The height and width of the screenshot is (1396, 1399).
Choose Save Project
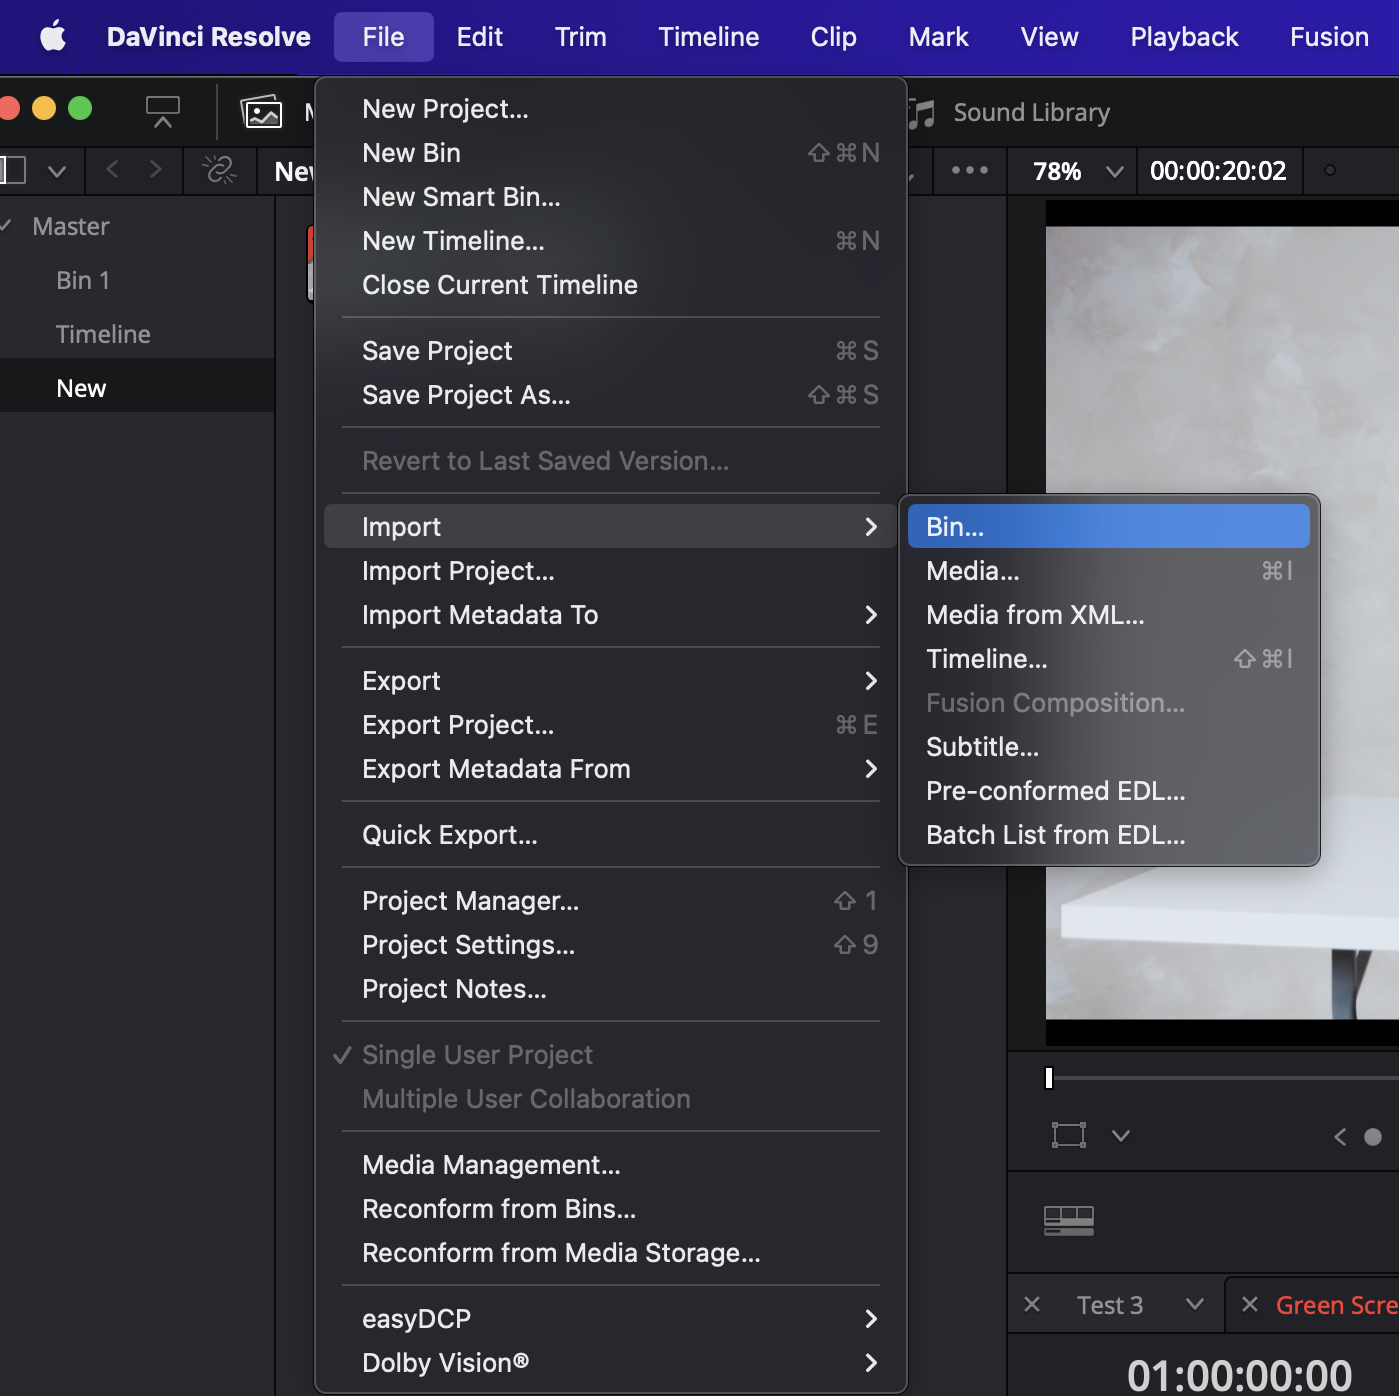click(x=611, y=351)
